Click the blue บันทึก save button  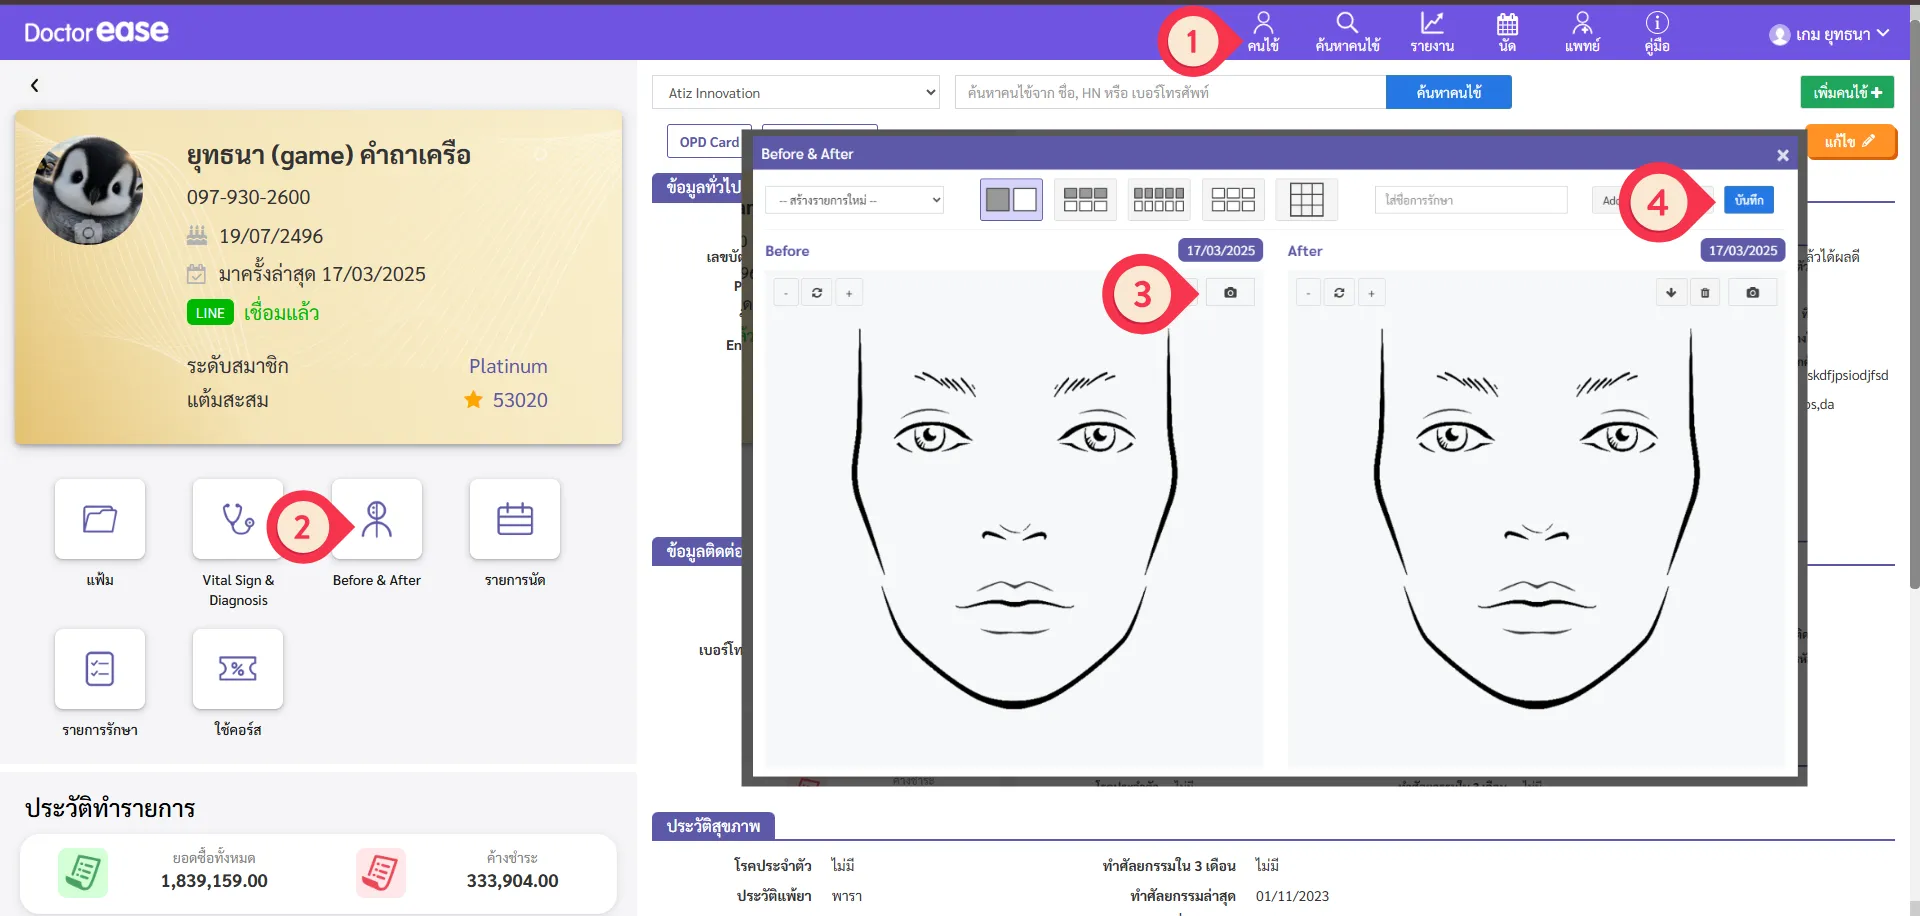1748,200
